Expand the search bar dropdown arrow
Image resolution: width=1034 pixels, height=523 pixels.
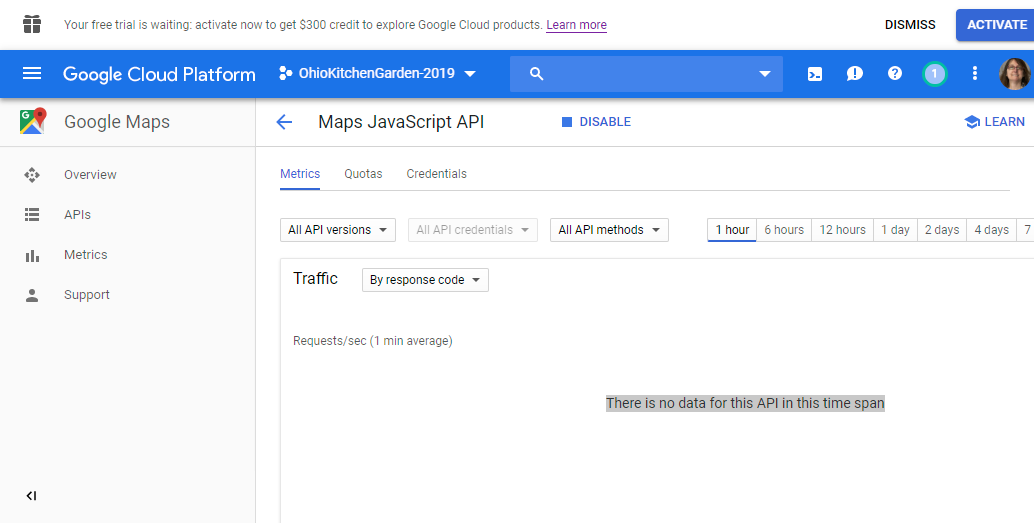tap(765, 74)
